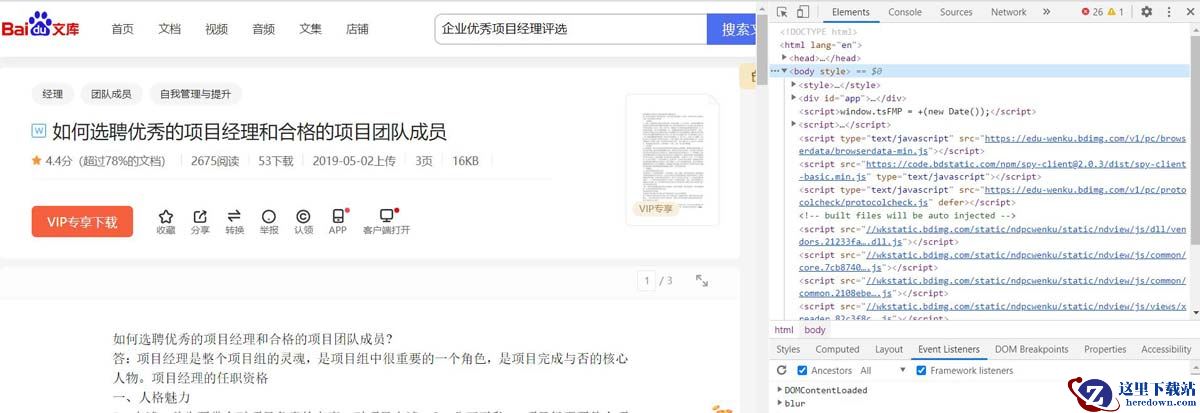Click the 转换 convert icon
This screenshot has width=1200, height=413.
234,216
